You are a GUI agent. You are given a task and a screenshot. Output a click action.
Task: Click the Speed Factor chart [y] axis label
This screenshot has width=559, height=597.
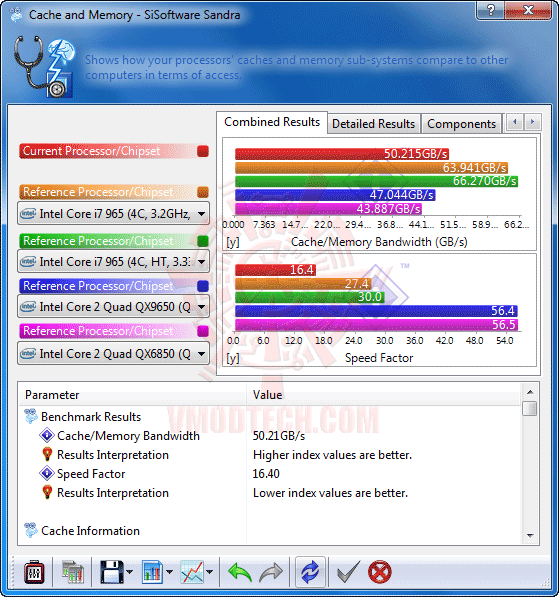(x=233, y=358)
